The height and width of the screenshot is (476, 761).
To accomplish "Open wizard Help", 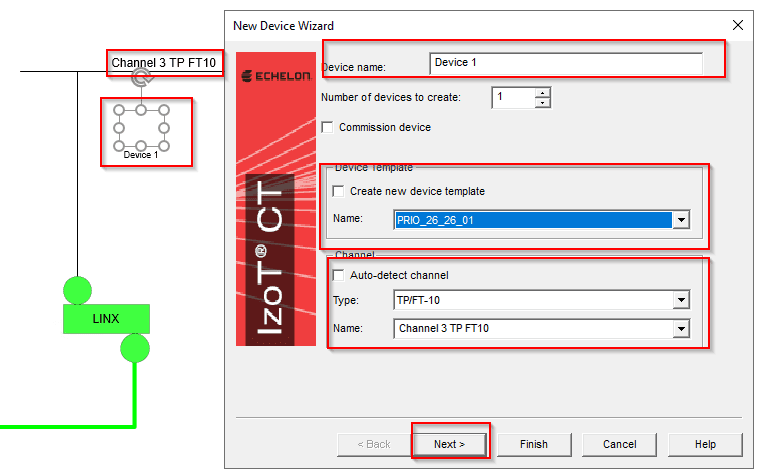I will (704, 444).
